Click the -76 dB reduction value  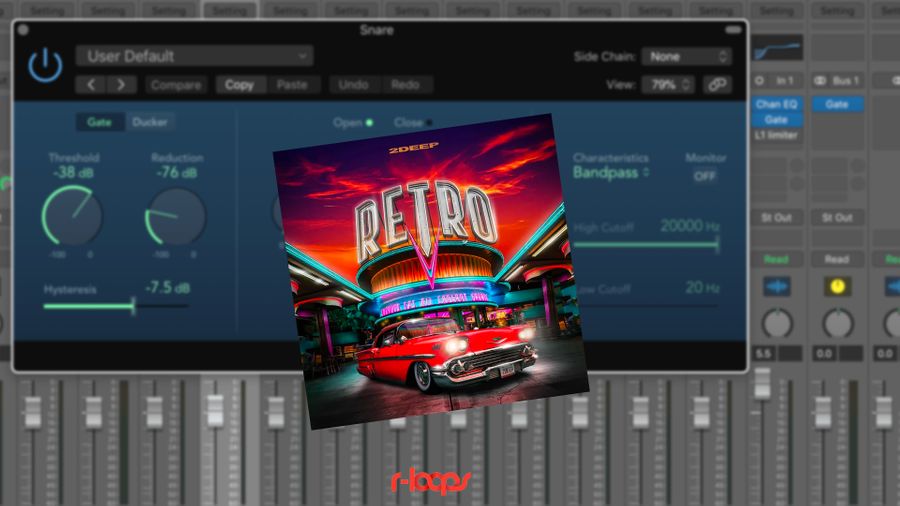176,172
